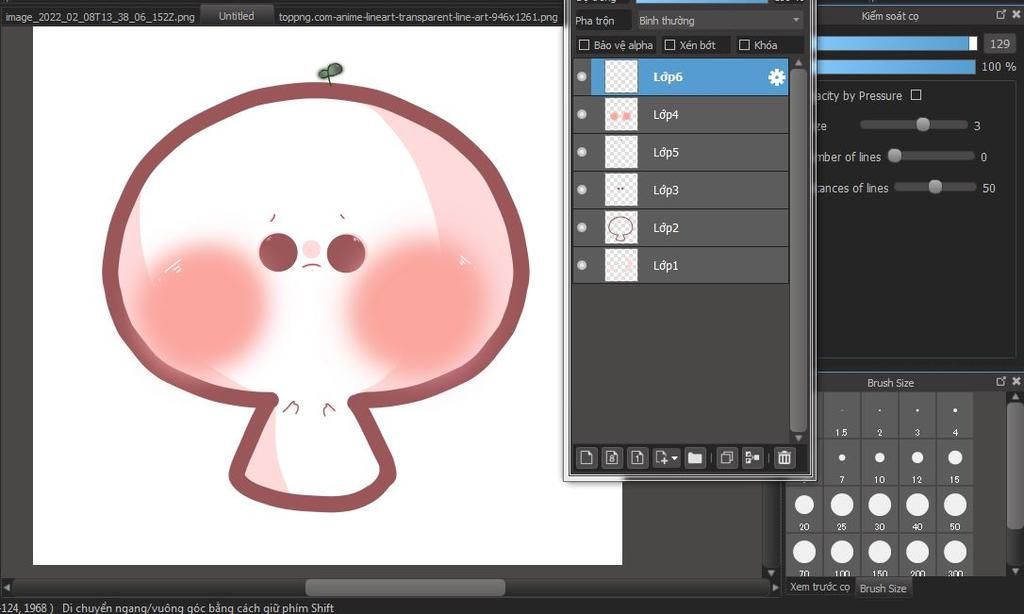Hide the Lớp4 layer visibility
1024x614 pixels.
click(x=582, y=115)
